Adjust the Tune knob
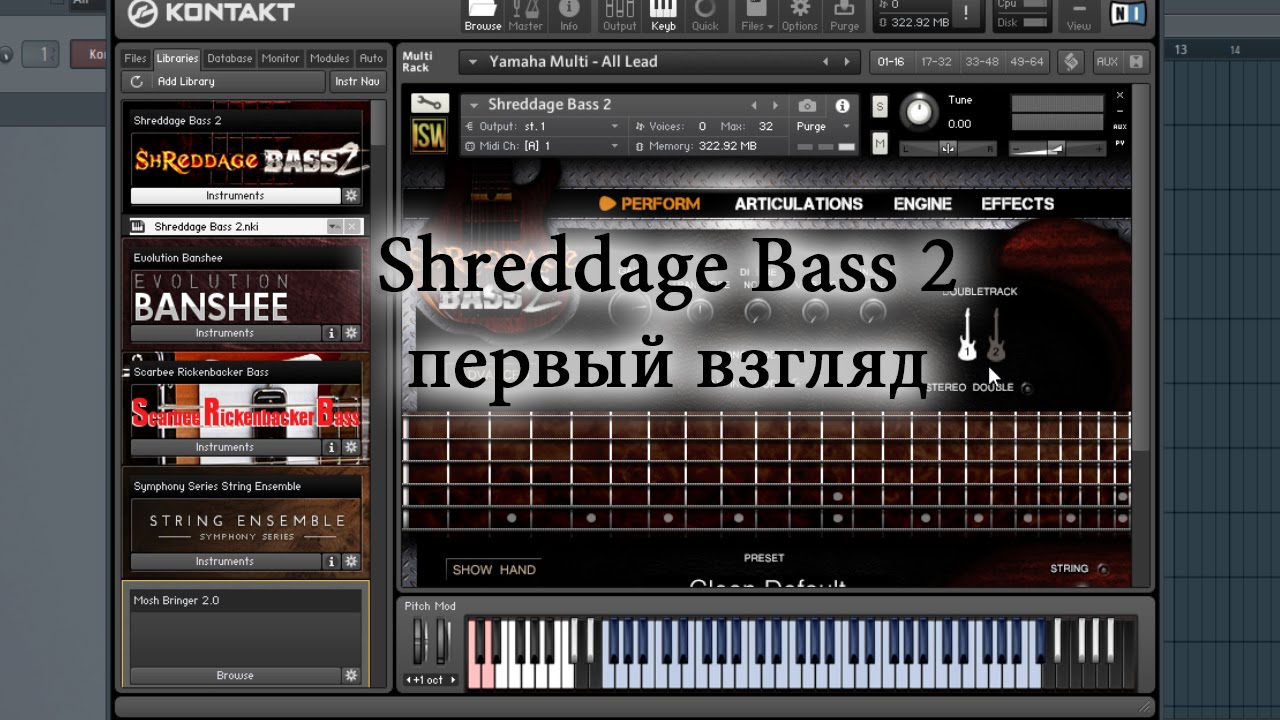1280x720 pixels. (919, 111)
